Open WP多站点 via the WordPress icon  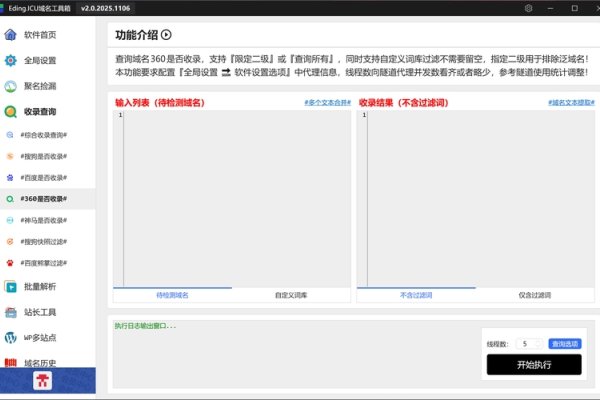10,338
